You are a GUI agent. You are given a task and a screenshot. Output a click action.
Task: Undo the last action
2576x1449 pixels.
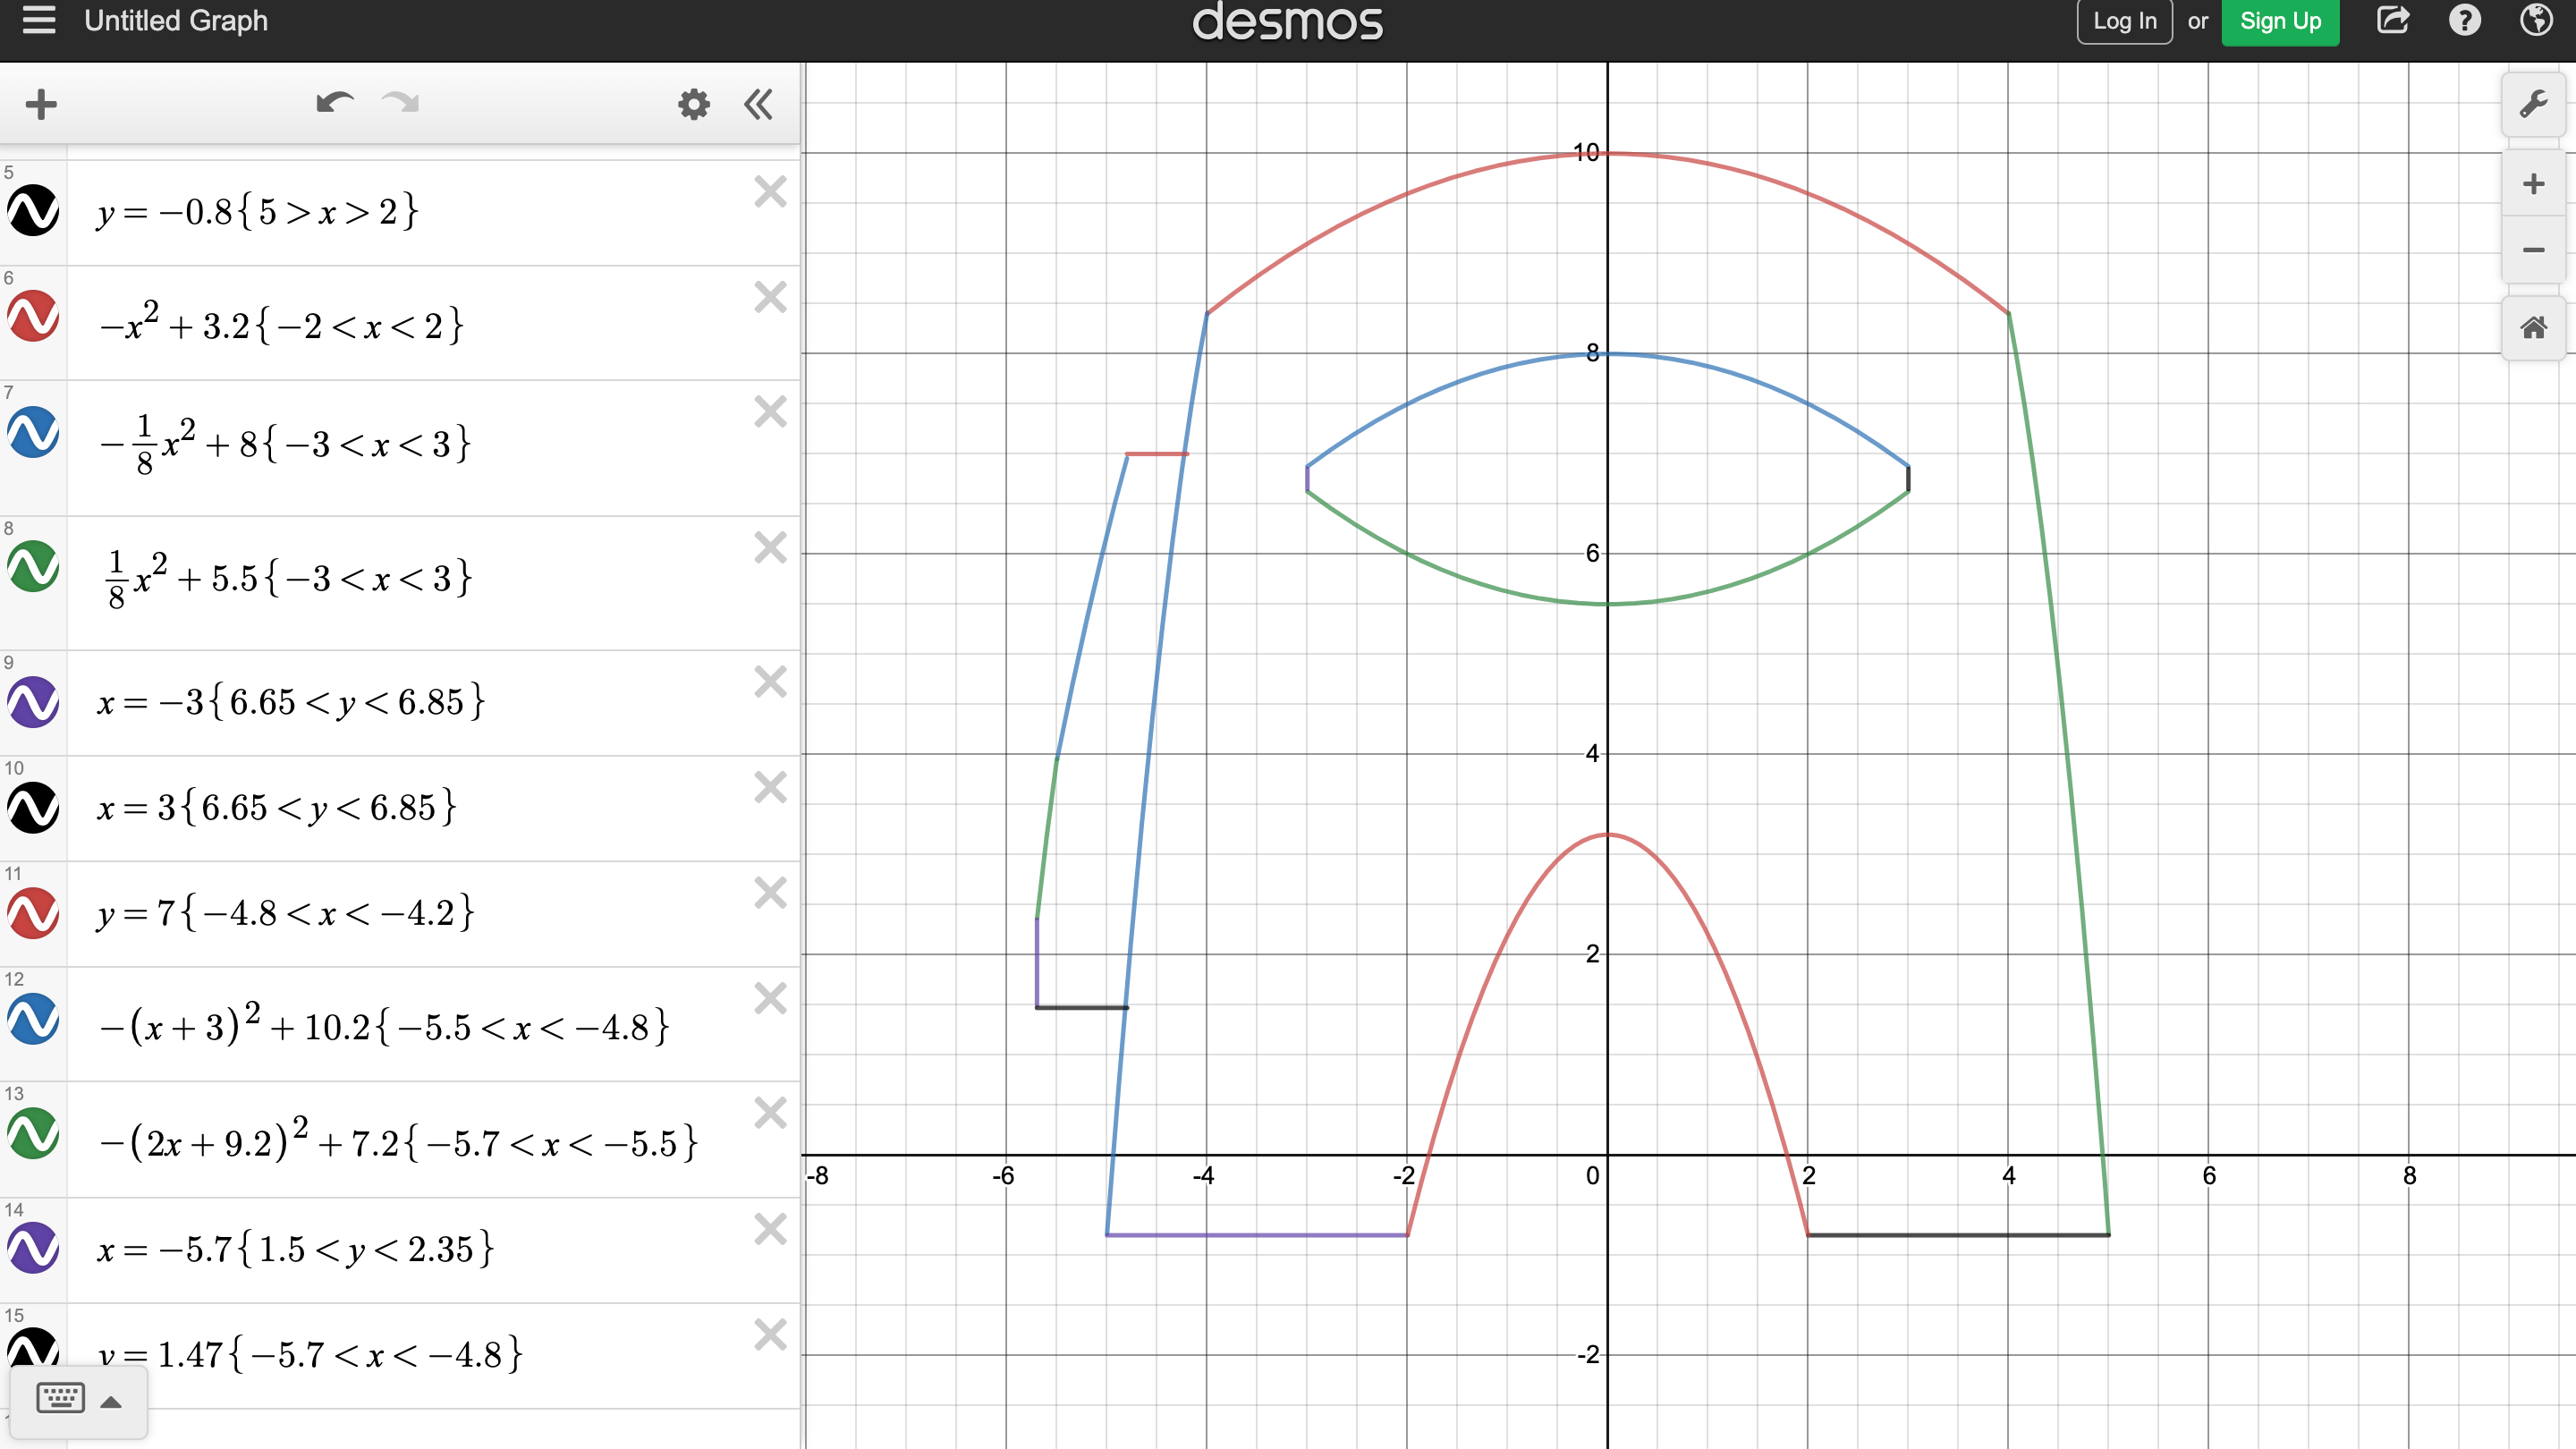pos(334,103)
